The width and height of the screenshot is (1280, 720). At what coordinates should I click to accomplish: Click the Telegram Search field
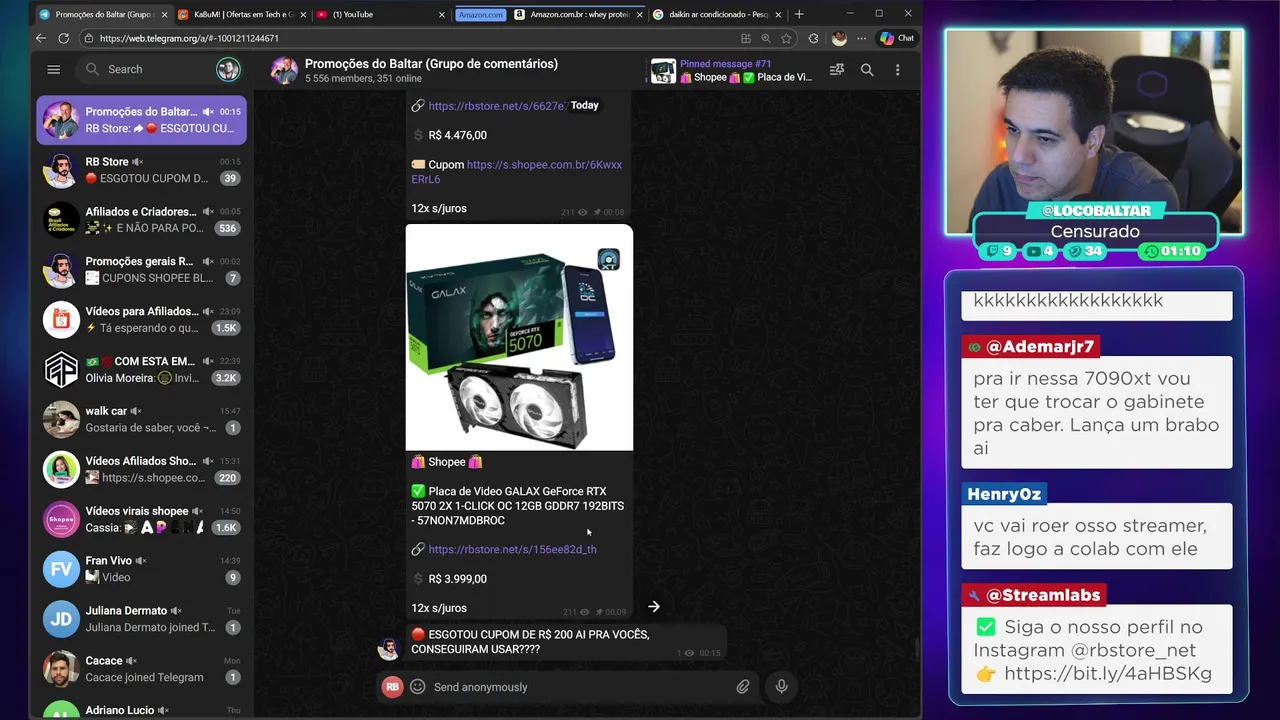160,69
